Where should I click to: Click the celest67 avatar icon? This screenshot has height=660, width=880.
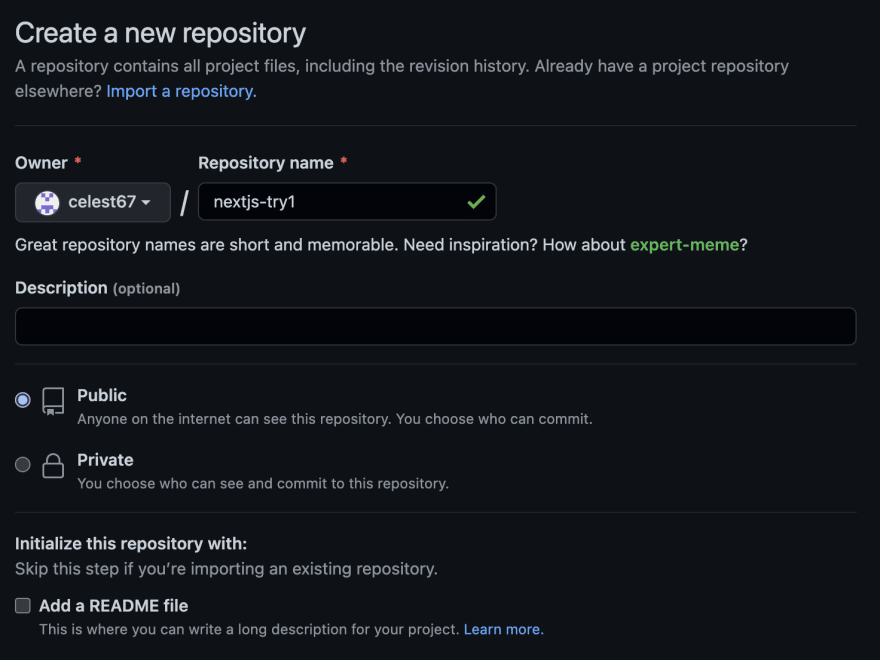(x=47, y=203)
